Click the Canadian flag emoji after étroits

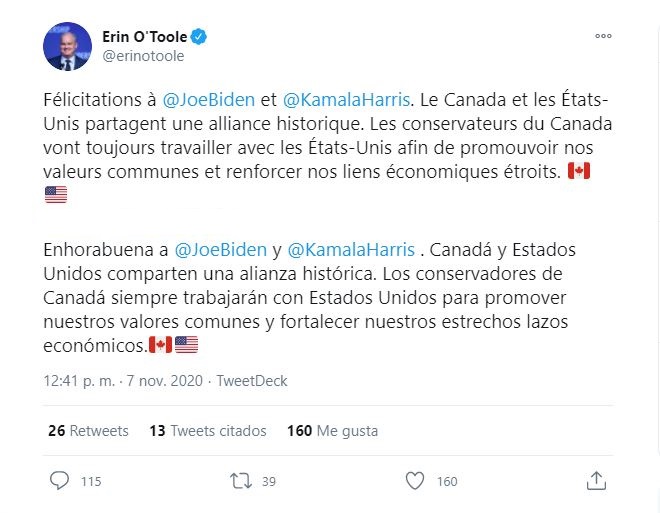click(x=579, y=171)
